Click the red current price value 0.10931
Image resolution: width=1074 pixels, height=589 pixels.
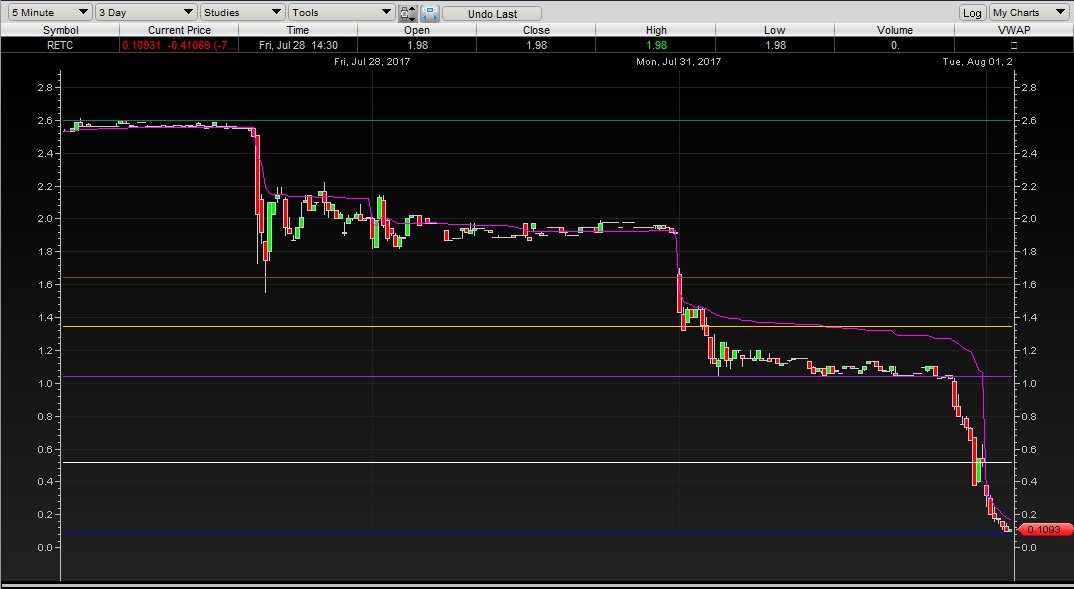[x=142, y=45]
